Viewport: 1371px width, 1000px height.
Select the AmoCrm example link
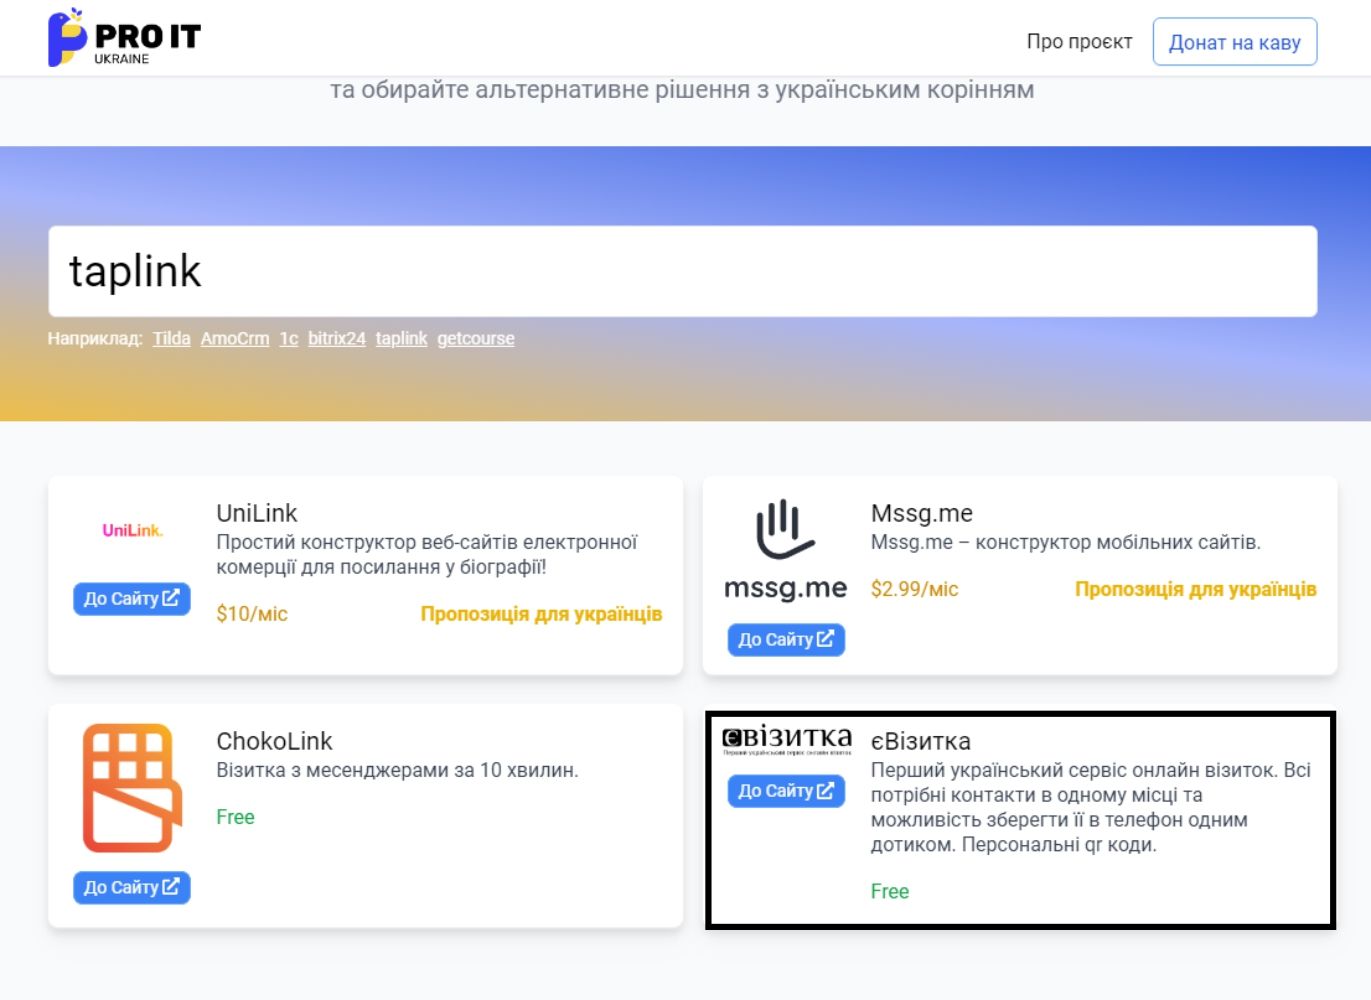coord(235,339)
